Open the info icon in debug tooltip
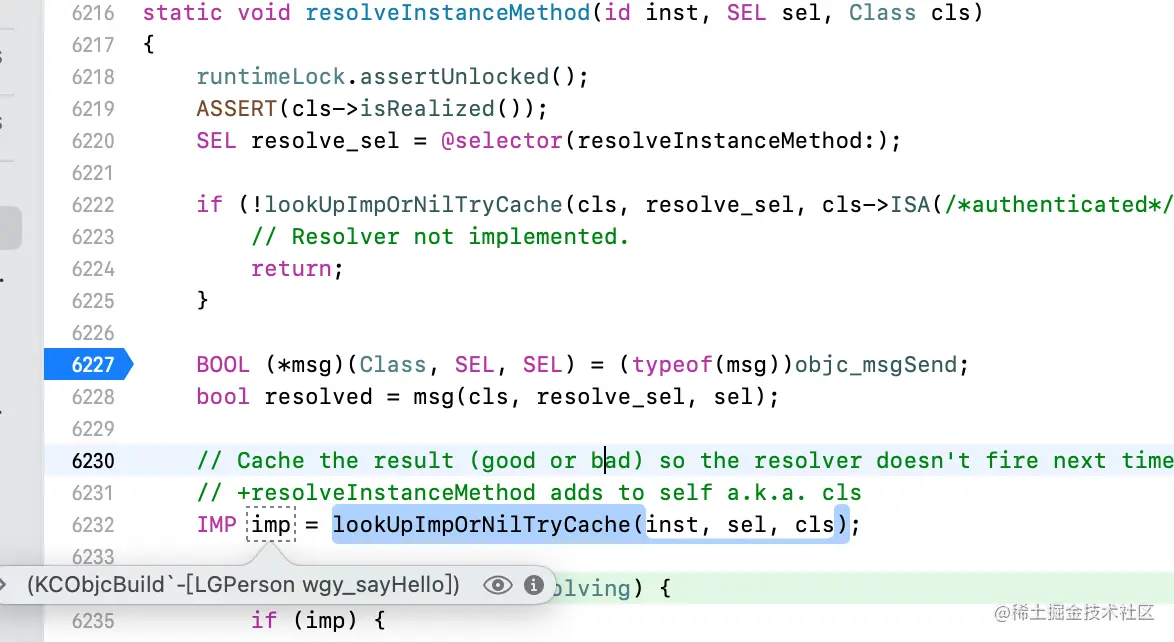This screenshot has height=642, width=1174. 534,585
